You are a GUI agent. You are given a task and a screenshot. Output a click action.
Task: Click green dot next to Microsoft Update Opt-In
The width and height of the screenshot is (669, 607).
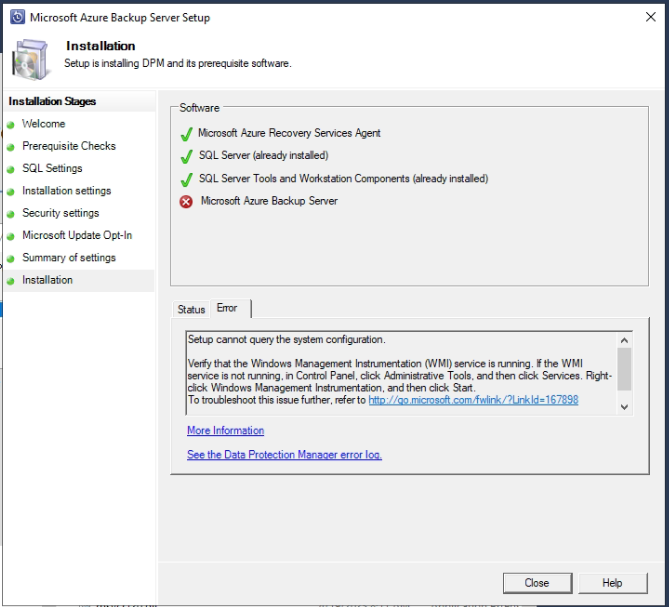click(x=11, y=236)
